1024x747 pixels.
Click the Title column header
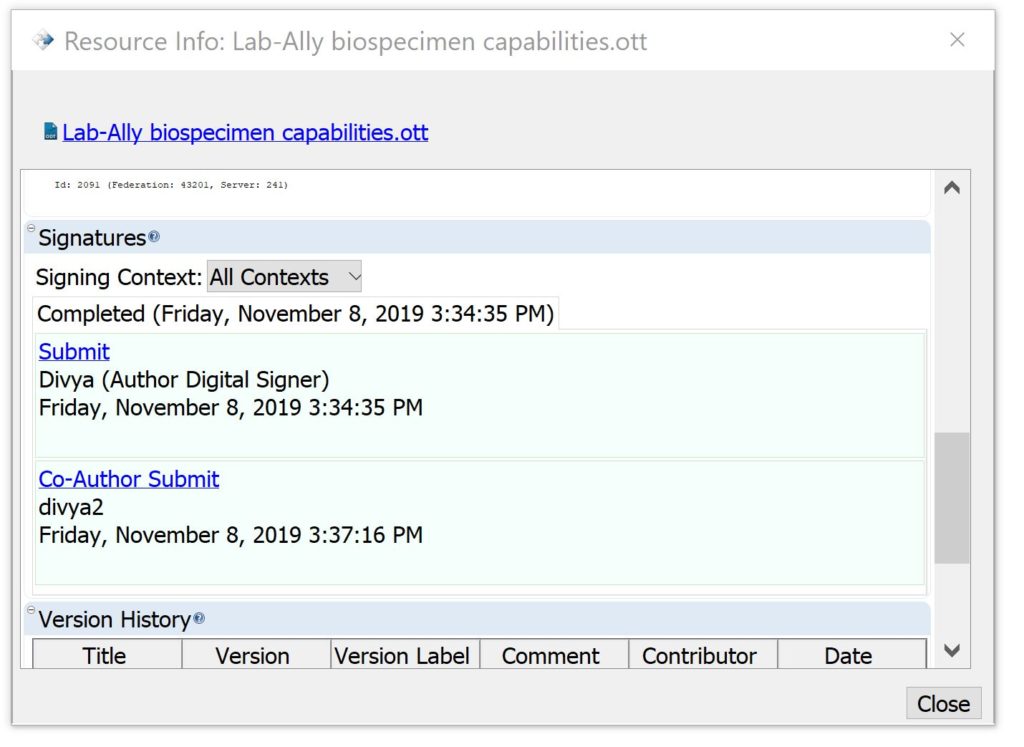105,656
